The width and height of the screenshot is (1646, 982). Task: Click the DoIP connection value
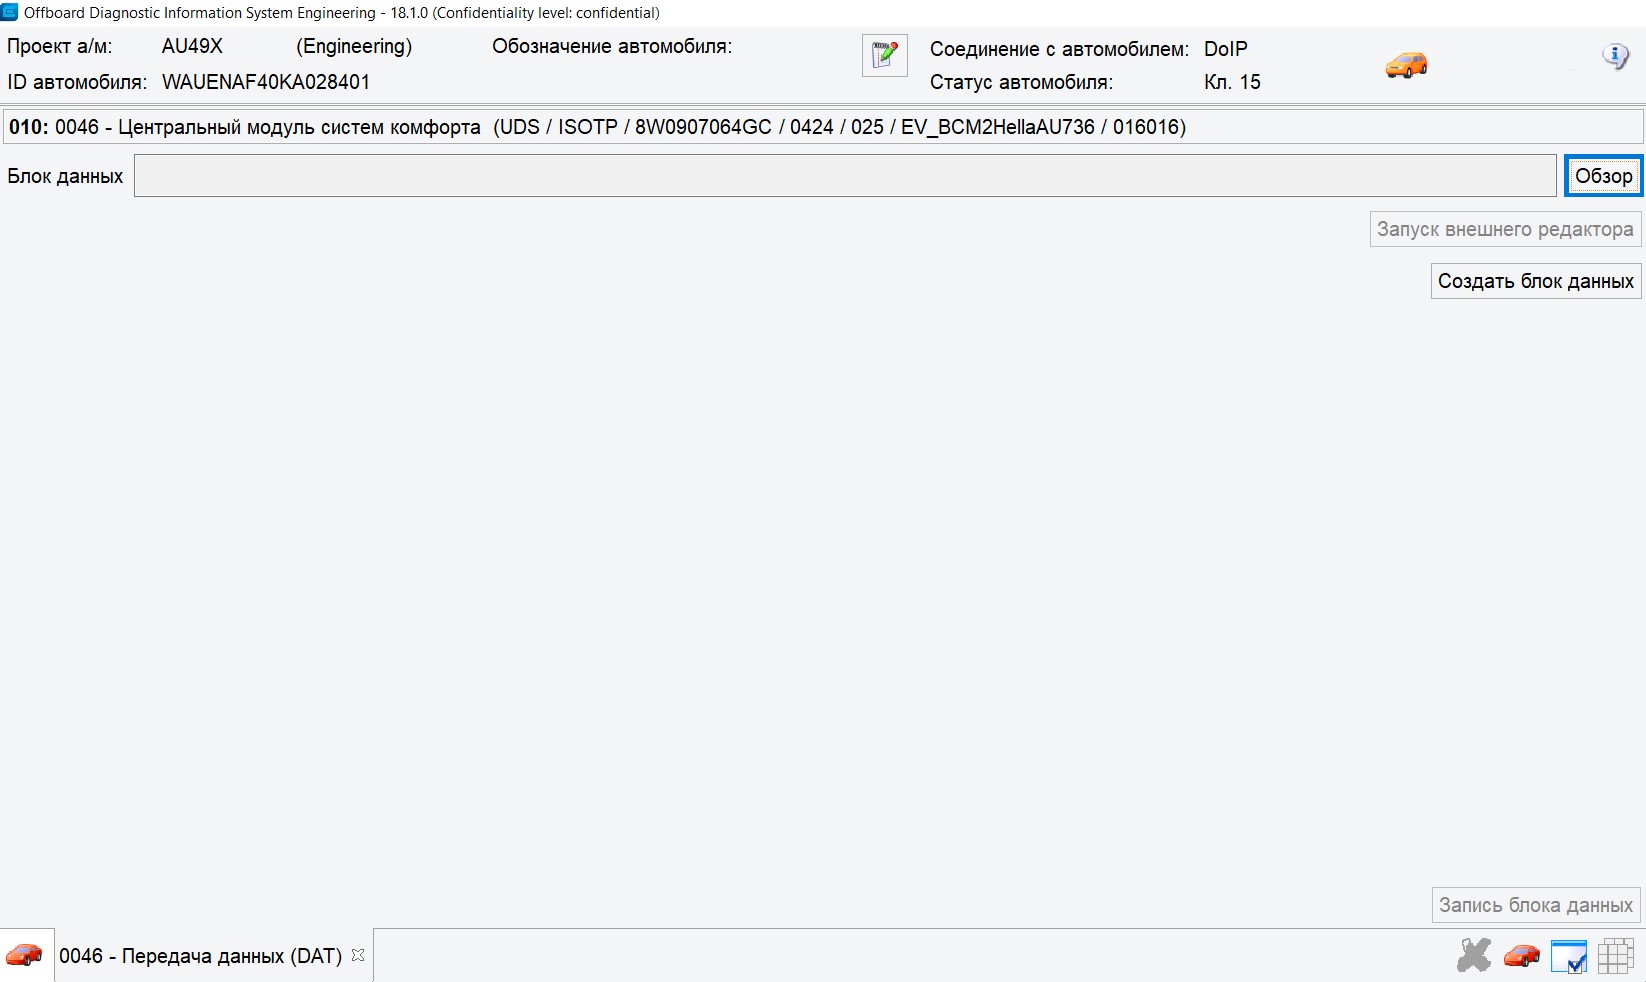coord(1225,49)
